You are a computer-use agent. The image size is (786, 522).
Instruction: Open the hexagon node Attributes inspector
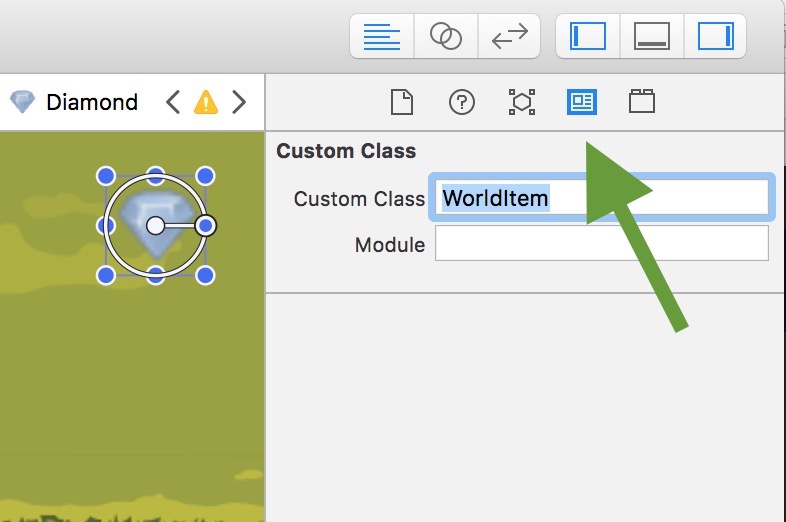point(521,101)
